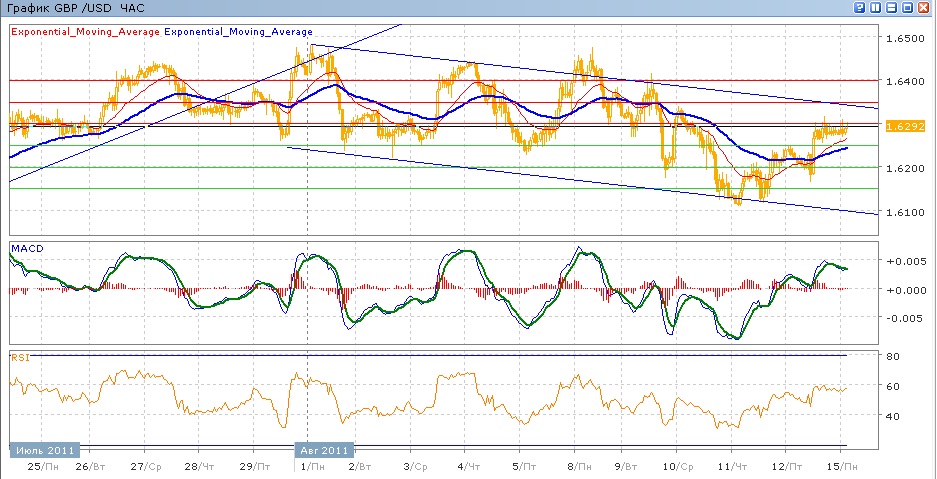The width and height of the screenshot is (937, 479).
Task: Click the Июль 2011 month marker
Action: click(x=40, y=450)
